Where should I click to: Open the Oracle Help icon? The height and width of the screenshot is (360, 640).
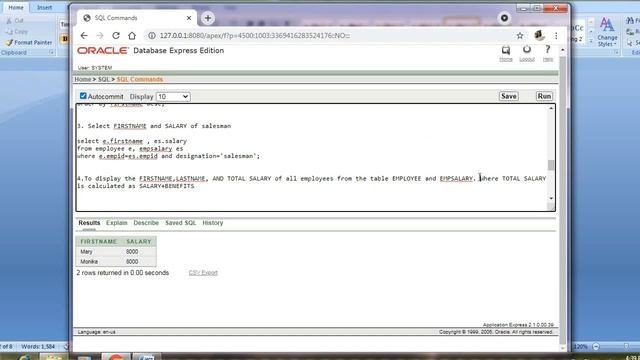pyautogui.click(x=548, y=53)
